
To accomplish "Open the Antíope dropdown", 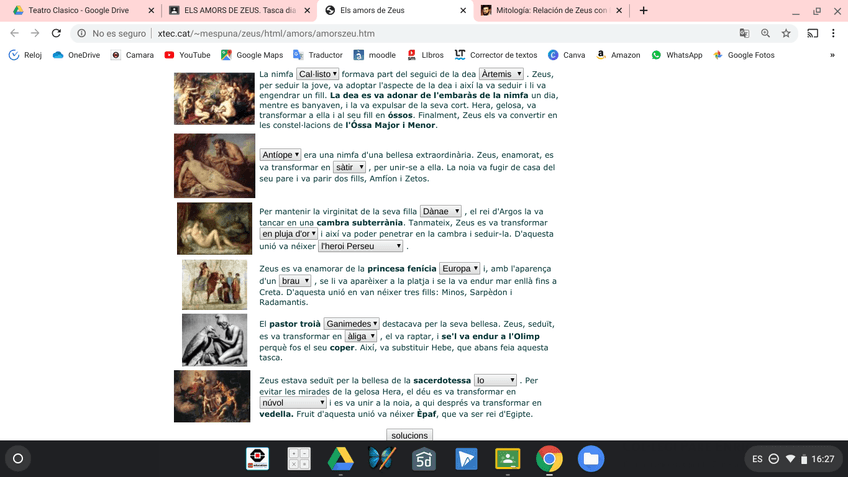I will pos(280,155).
